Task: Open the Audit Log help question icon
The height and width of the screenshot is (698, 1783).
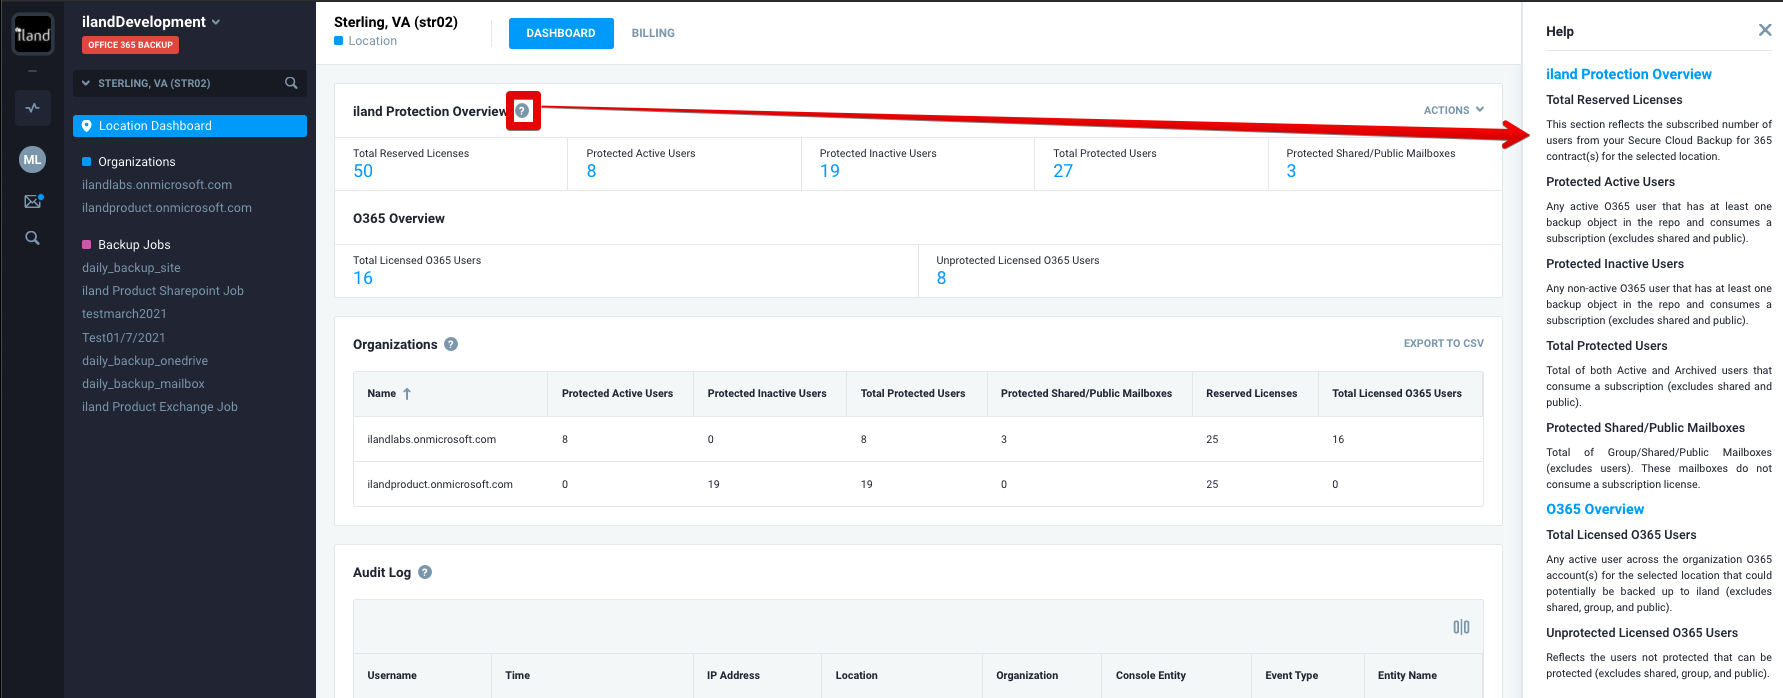Action: tap(425, 572)
